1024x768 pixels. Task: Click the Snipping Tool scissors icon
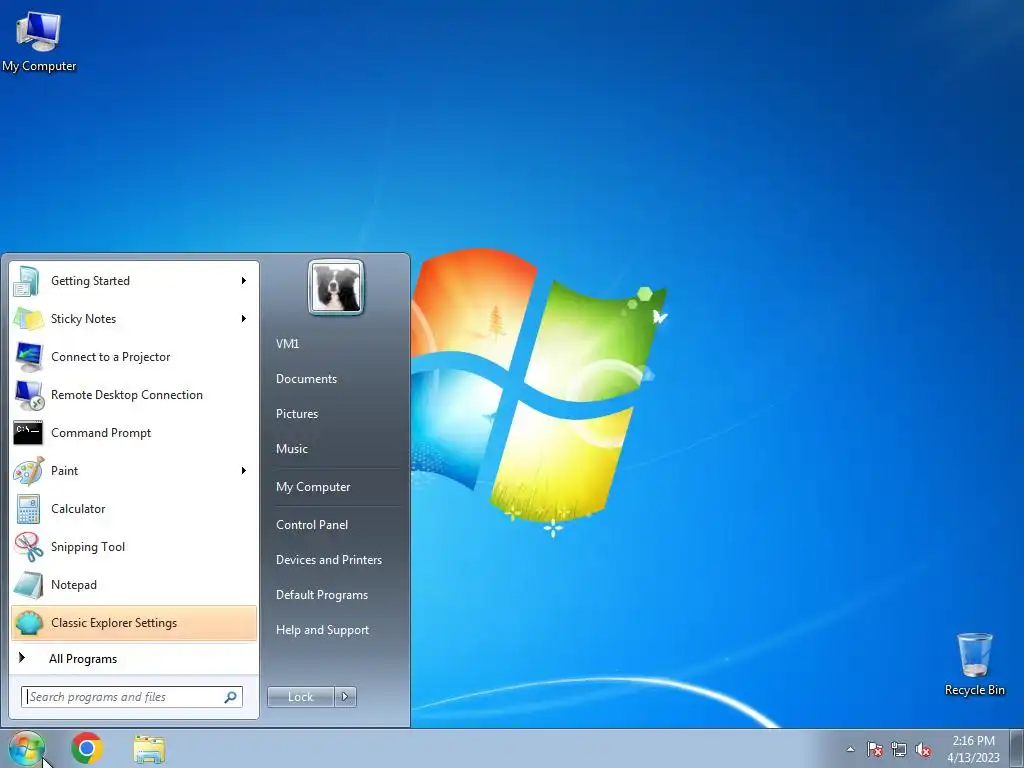[x=28, y=547]
